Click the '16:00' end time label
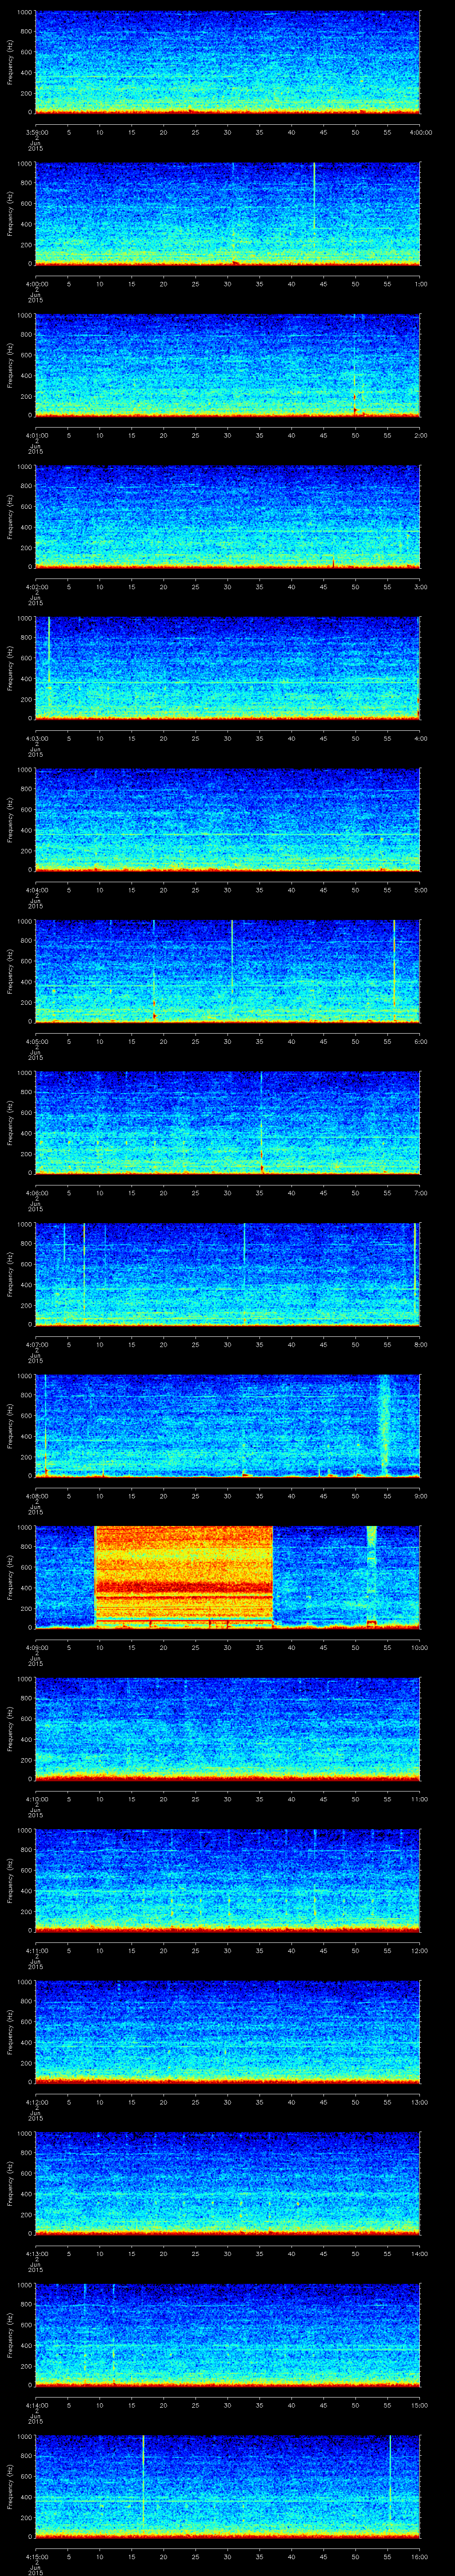Image resolution: width=455 pixels, height=2576 pixels. [x=419, y=2556]
